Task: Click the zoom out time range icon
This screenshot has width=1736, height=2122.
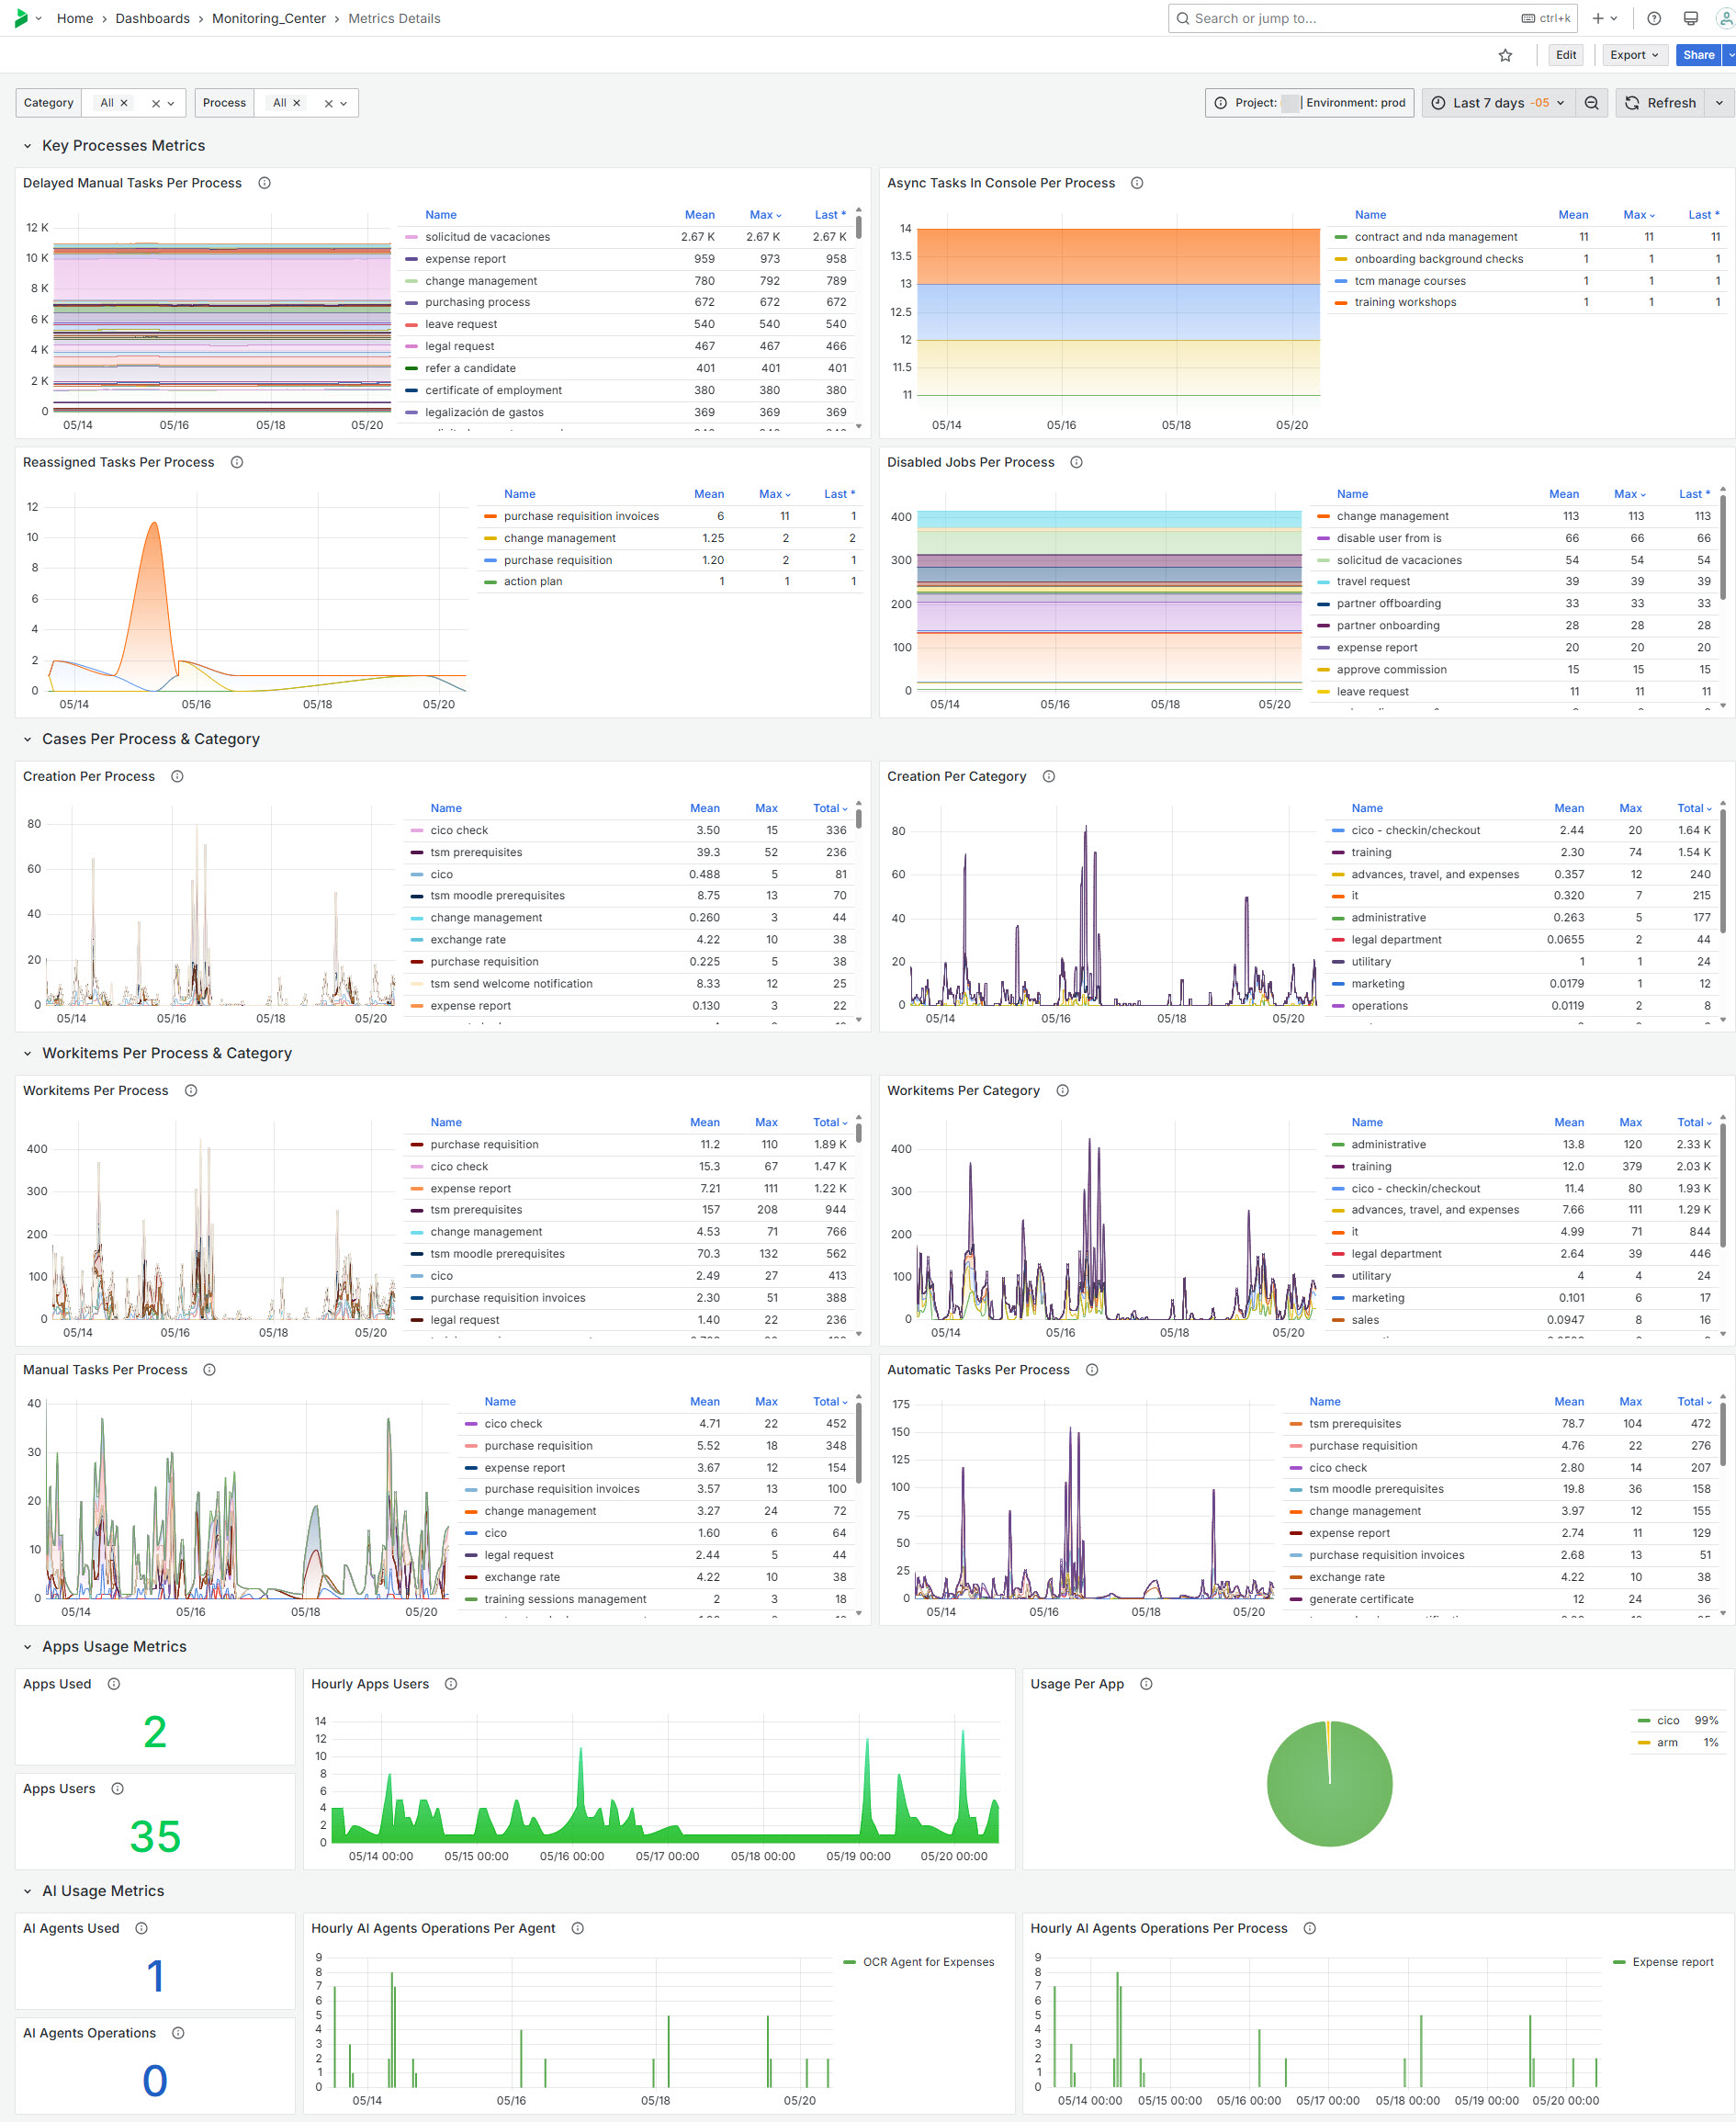Action: (x=1591, y=103)
